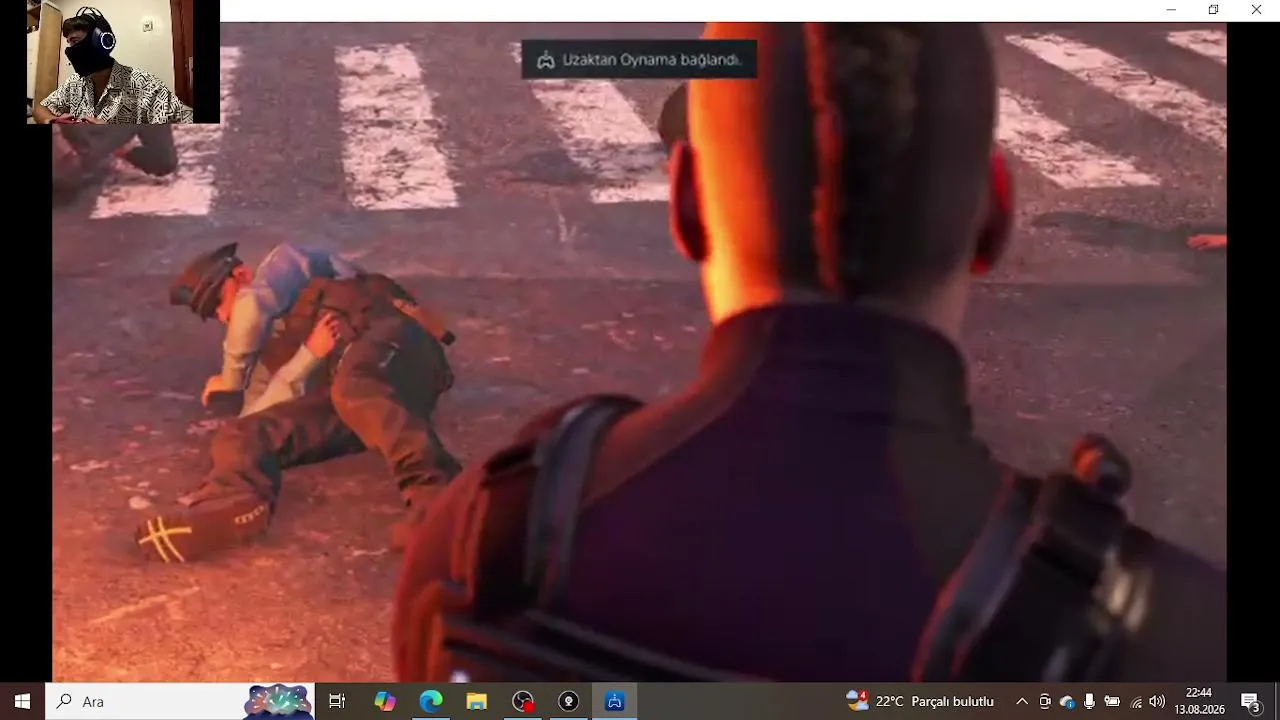Click the webcam overlay thumbnail
Viewport: 1280px width, 720px height.
[123, 62]
